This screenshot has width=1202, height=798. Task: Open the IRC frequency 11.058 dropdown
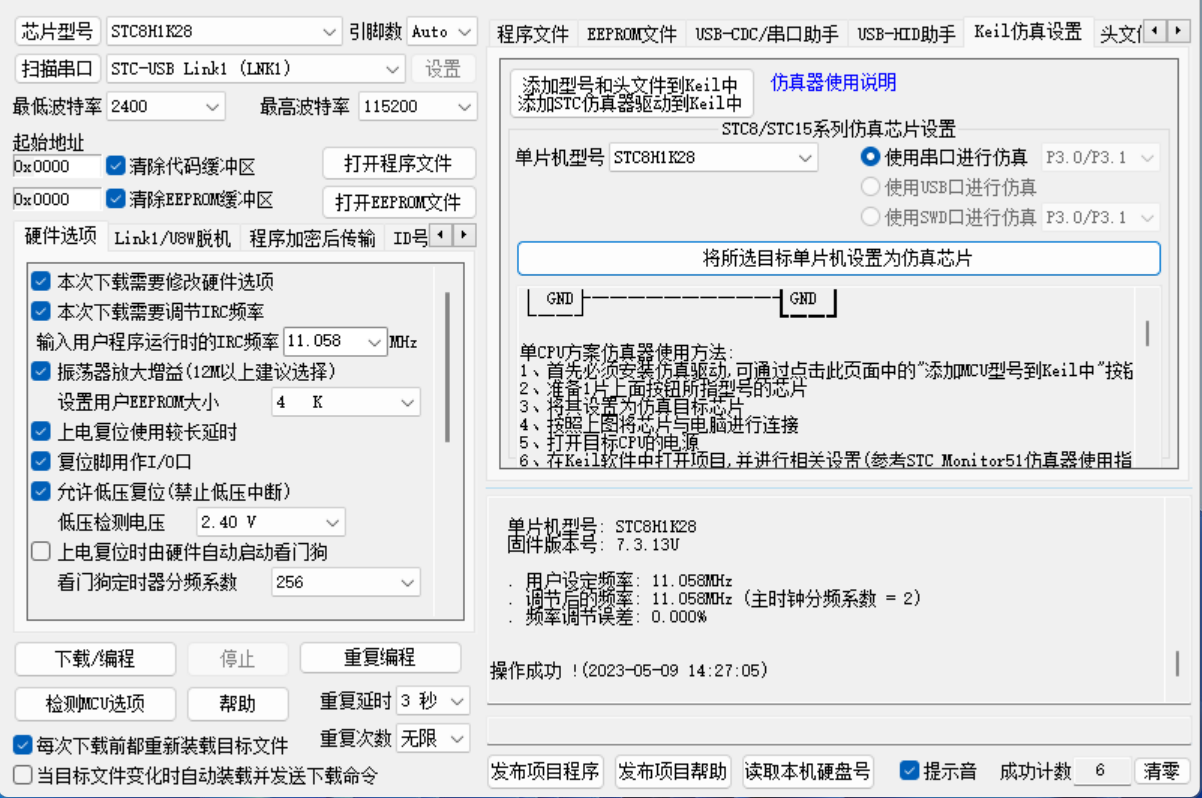pos(335,341)
